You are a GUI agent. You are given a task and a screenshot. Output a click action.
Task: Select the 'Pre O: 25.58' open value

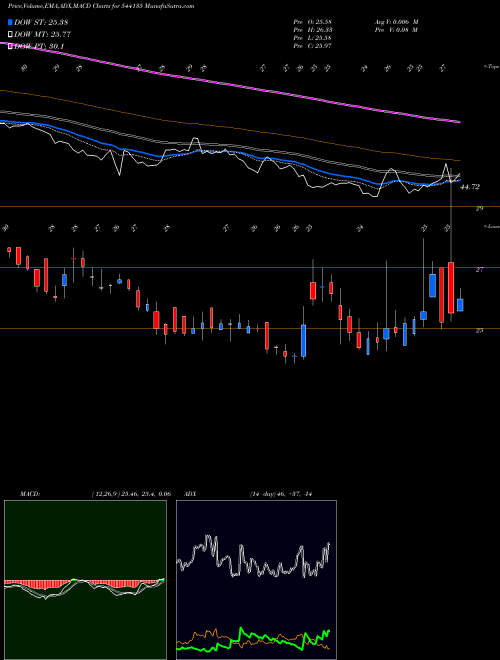point(312,22)
